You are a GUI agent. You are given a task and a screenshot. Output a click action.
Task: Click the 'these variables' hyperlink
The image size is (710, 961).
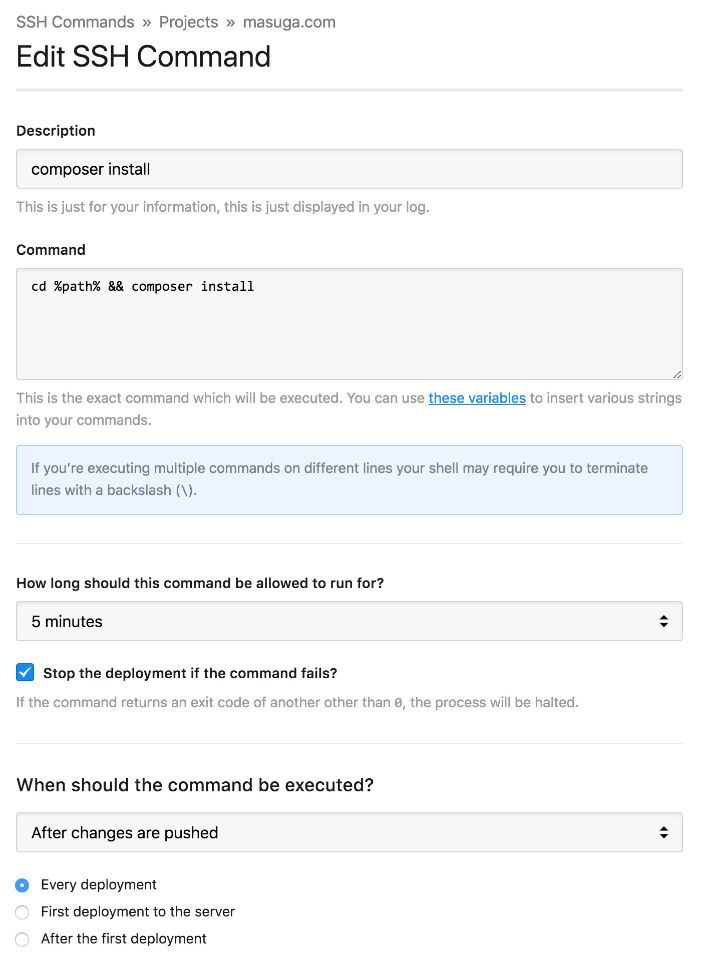pos(477,398)
